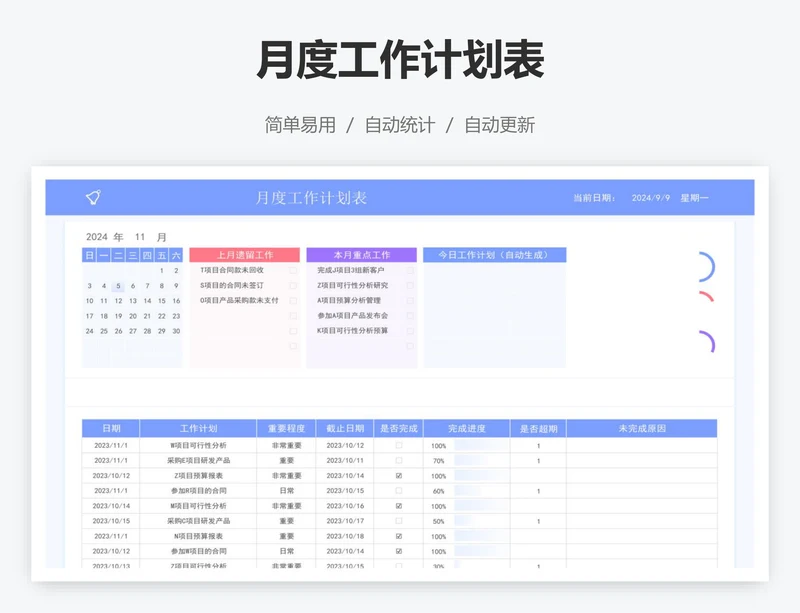Select the 上月遗留工作 header
Screen dimensions: 800x613
pyautogui.click(x=244, y=255)
